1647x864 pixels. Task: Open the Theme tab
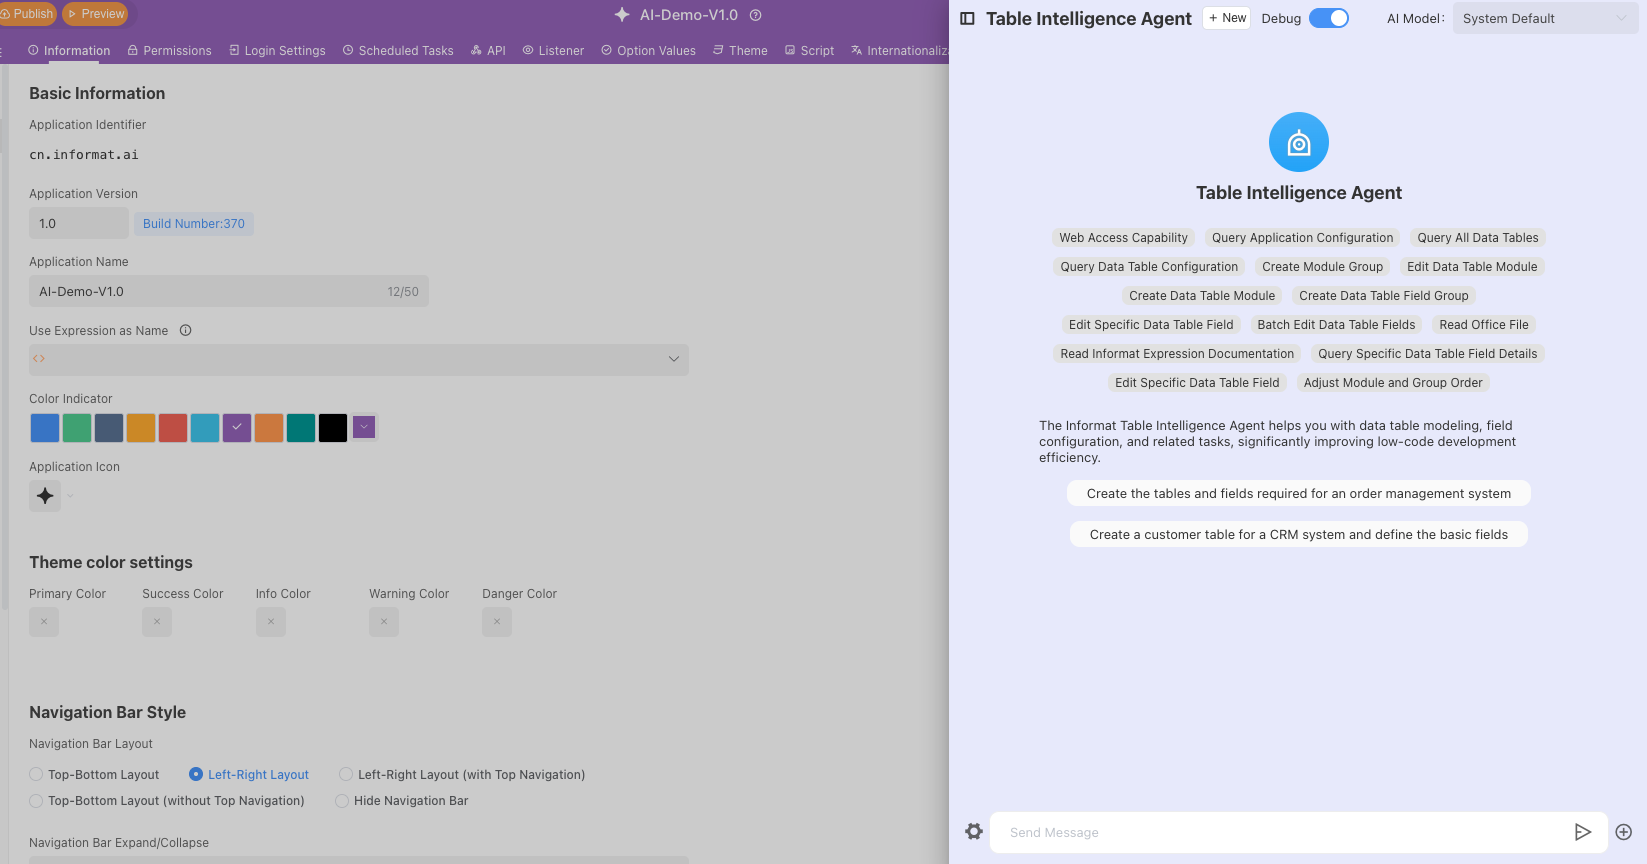tap(740, 50)
